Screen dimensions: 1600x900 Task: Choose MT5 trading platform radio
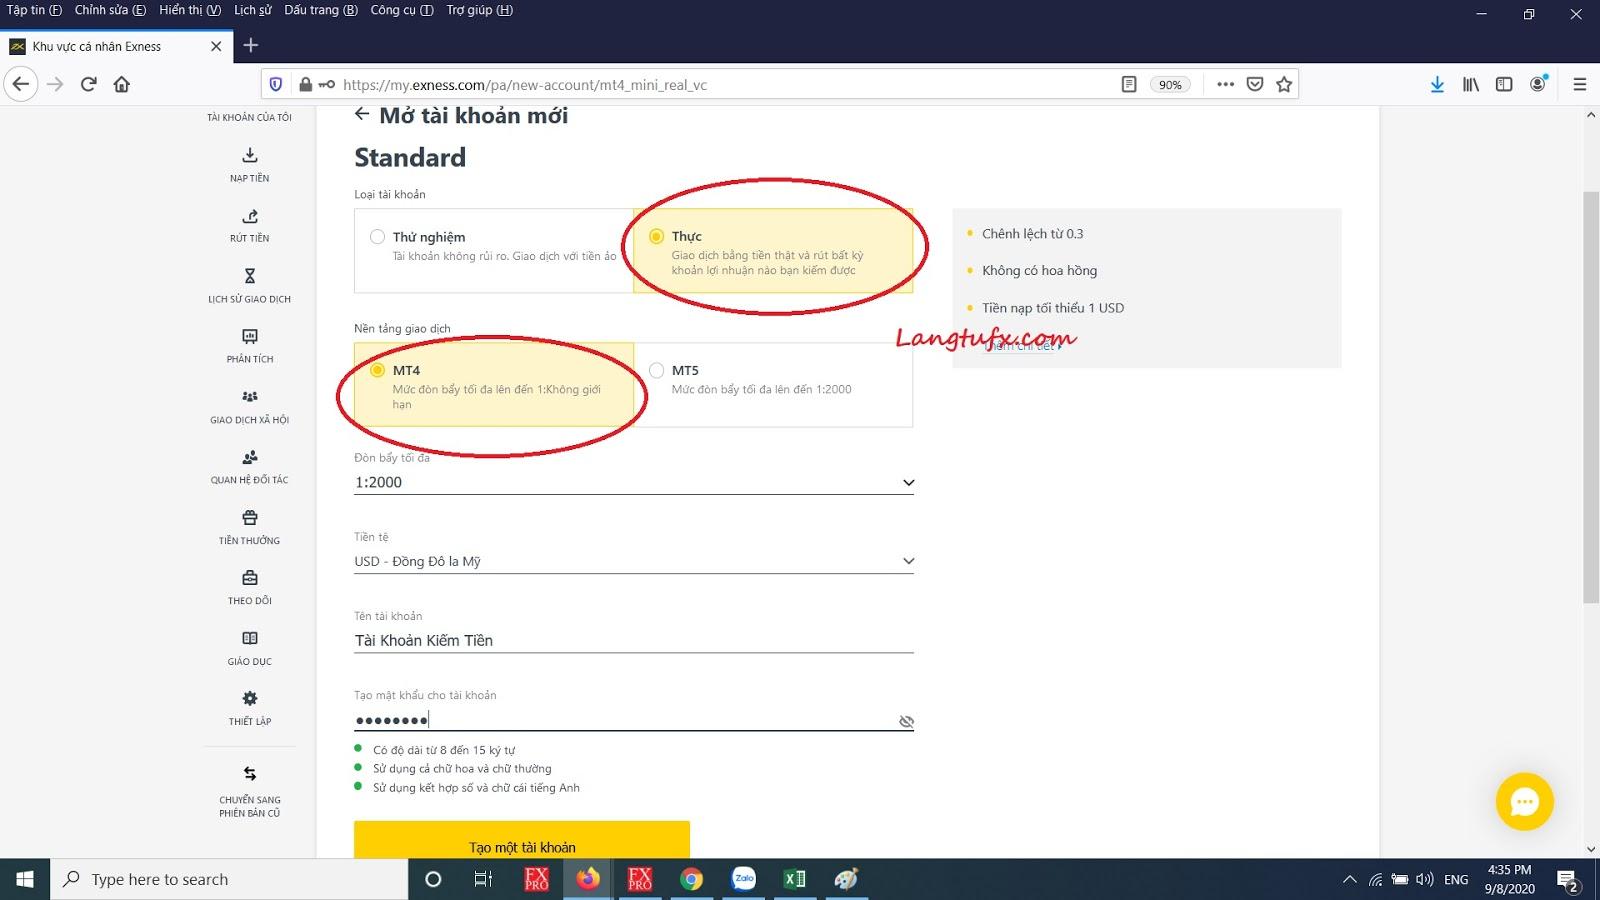click(656, 370)
